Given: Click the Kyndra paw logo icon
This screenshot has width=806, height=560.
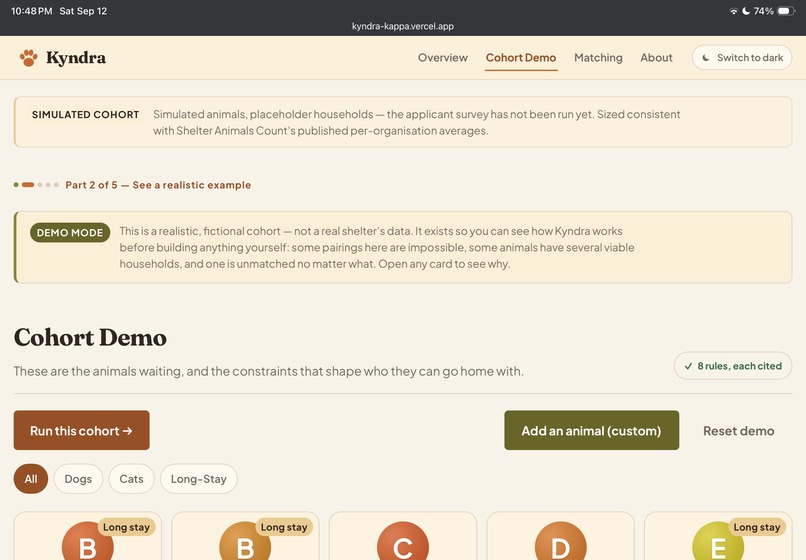Looking at the screenshot, I should 29,58.
